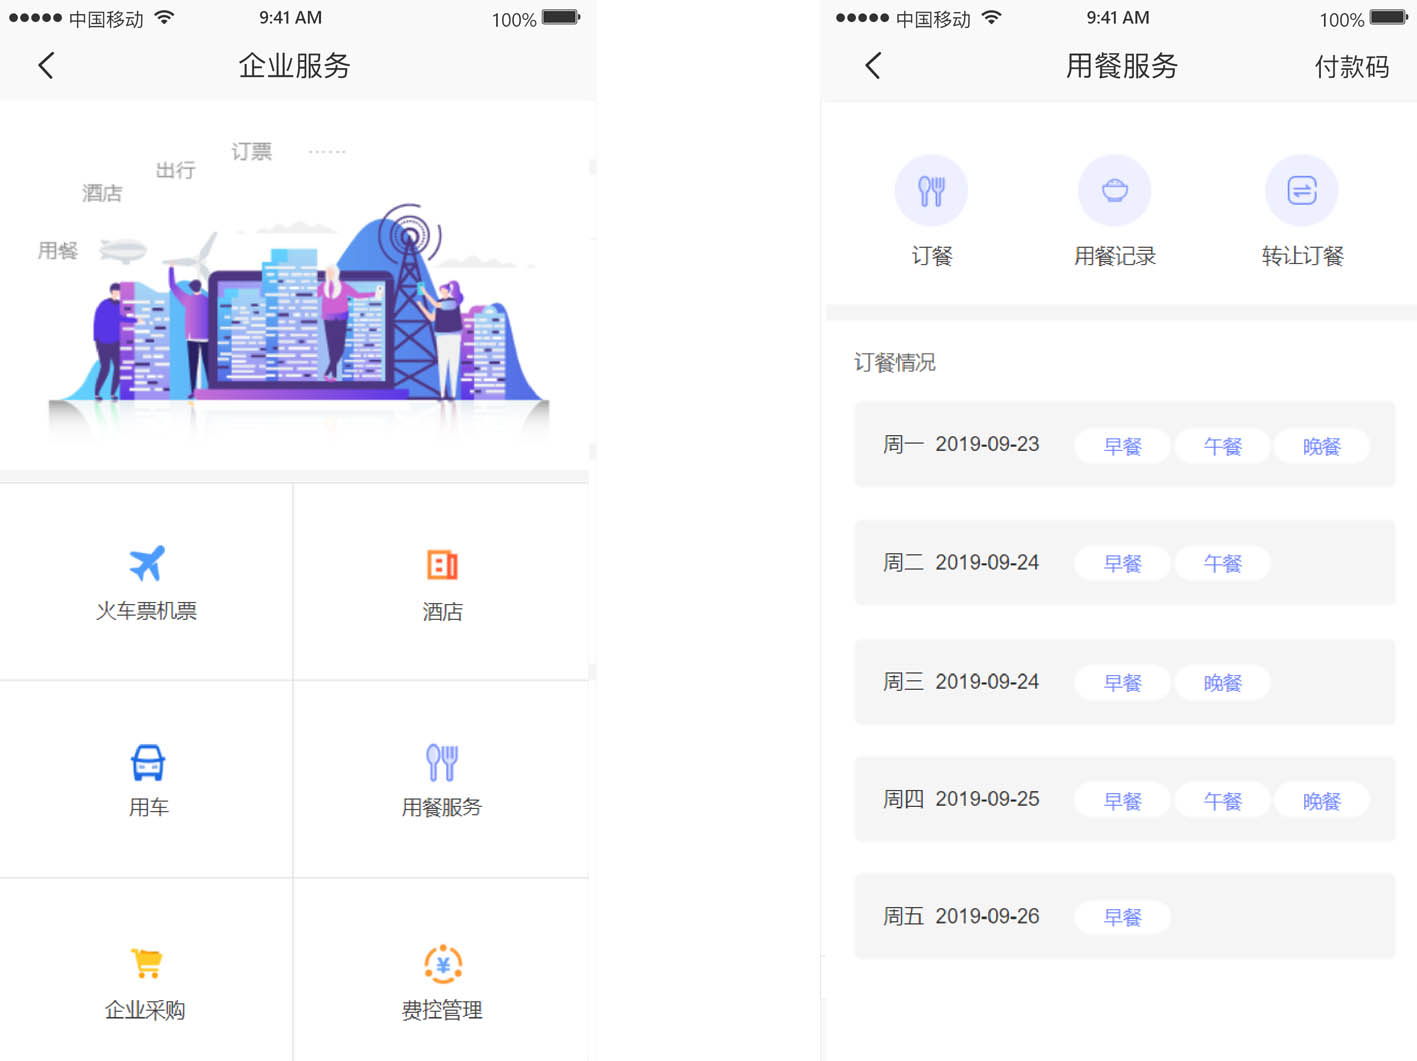The width and height of the screenshot is (1417, 1061).
Task: Tap the 出行 tag in the banner
Action: tap(176, 170)
